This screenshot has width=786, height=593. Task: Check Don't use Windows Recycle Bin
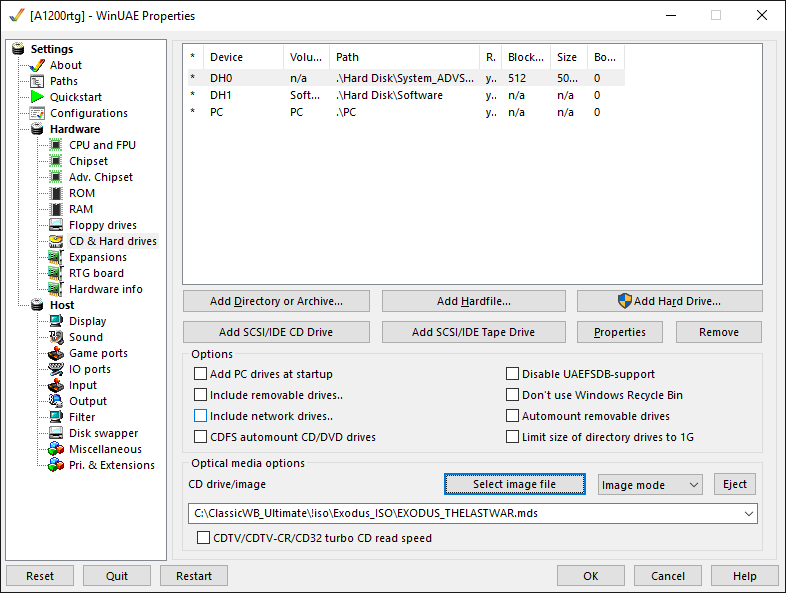[x=512, y=395]
